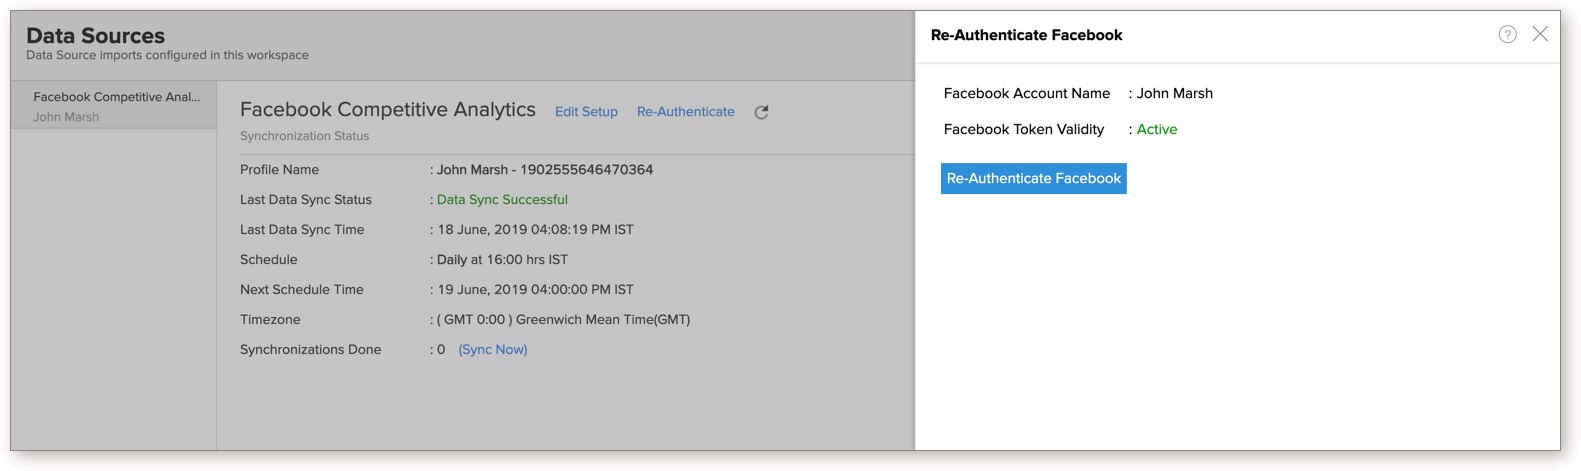Click the Synchronization Status subtitle
Viewport: 1581px width, 471px height.
coord(304,136)
